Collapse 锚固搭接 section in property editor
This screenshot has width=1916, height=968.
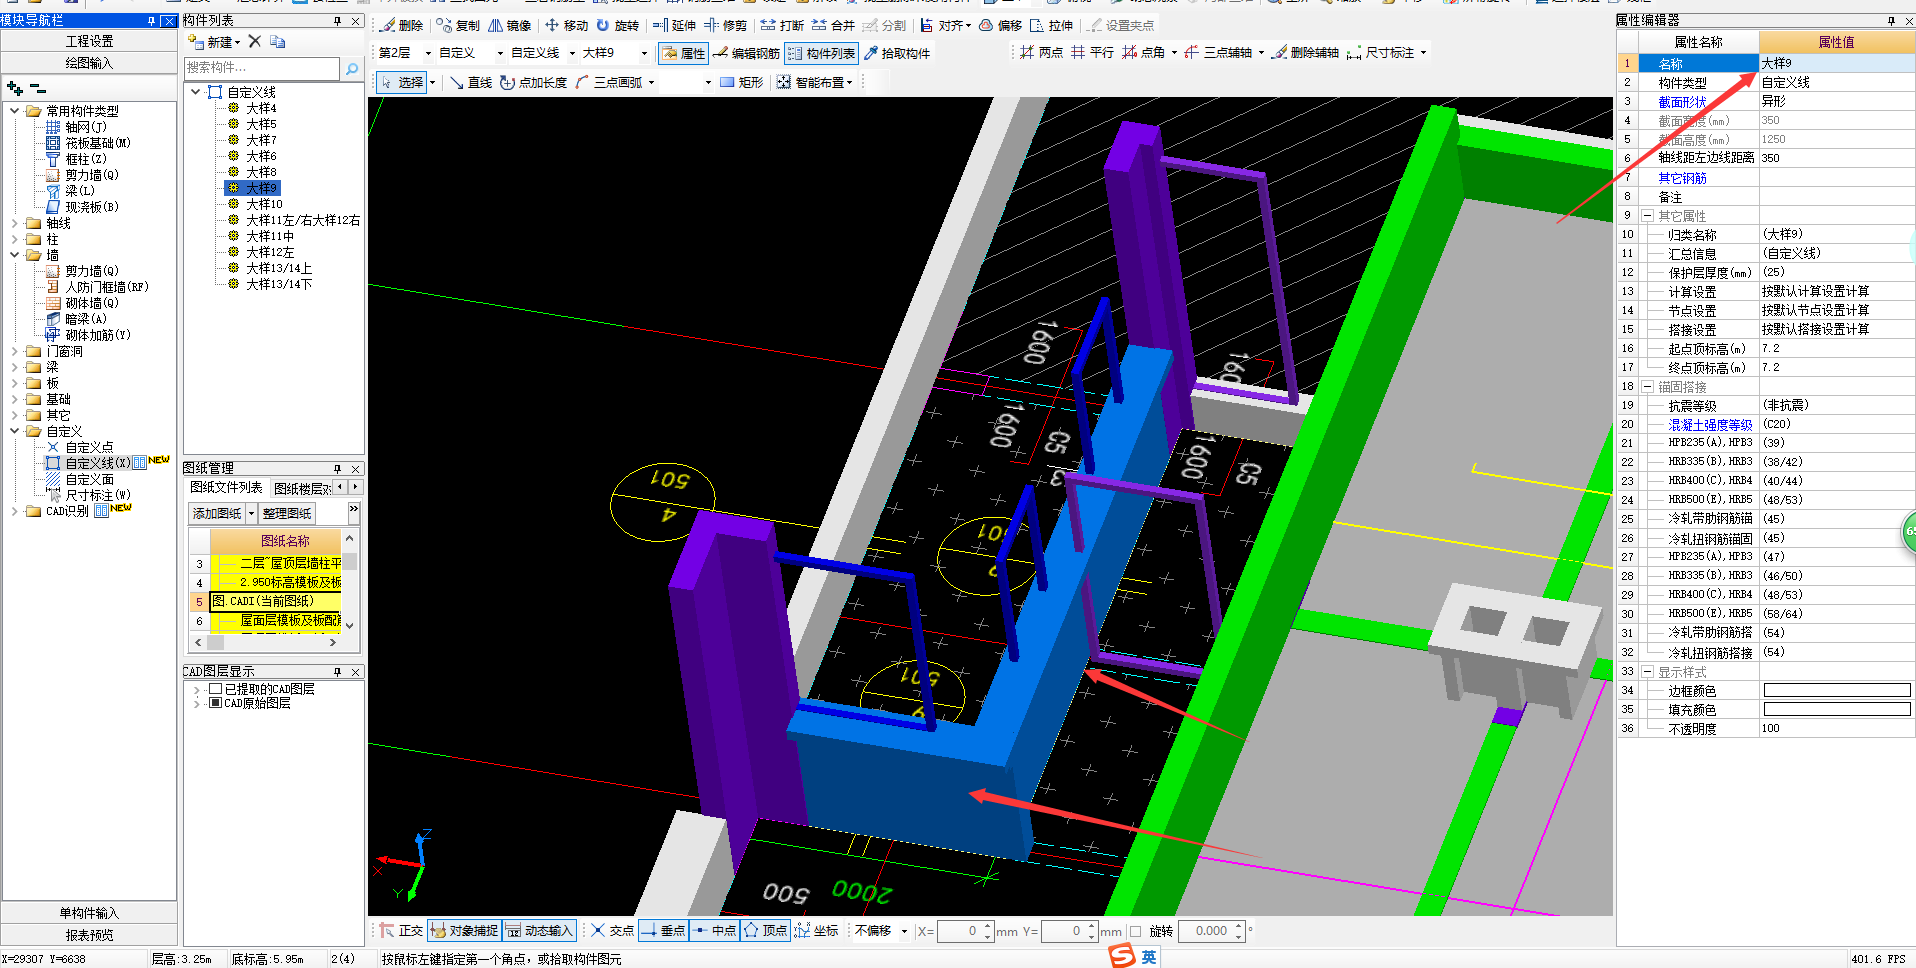(1647, 387)
